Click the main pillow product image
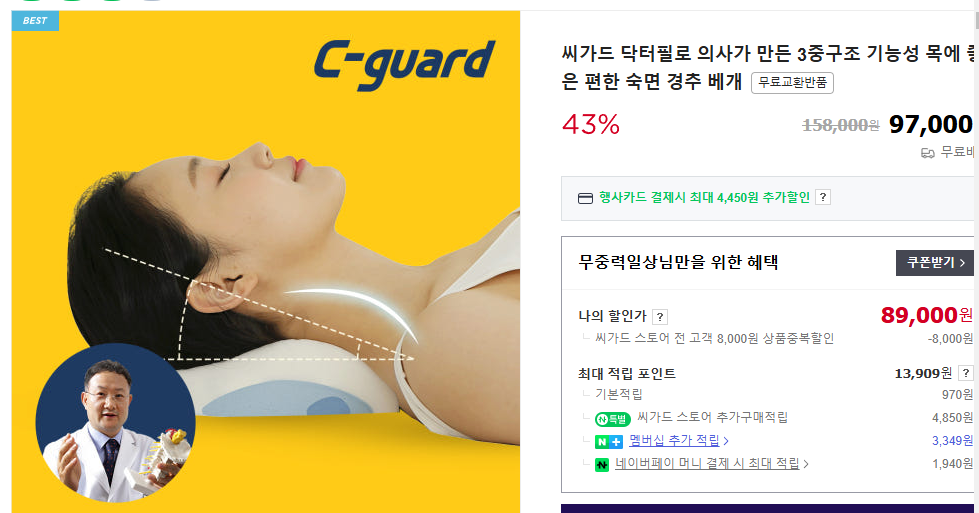The width and height of the screenshot is (979, 513). 266,261
